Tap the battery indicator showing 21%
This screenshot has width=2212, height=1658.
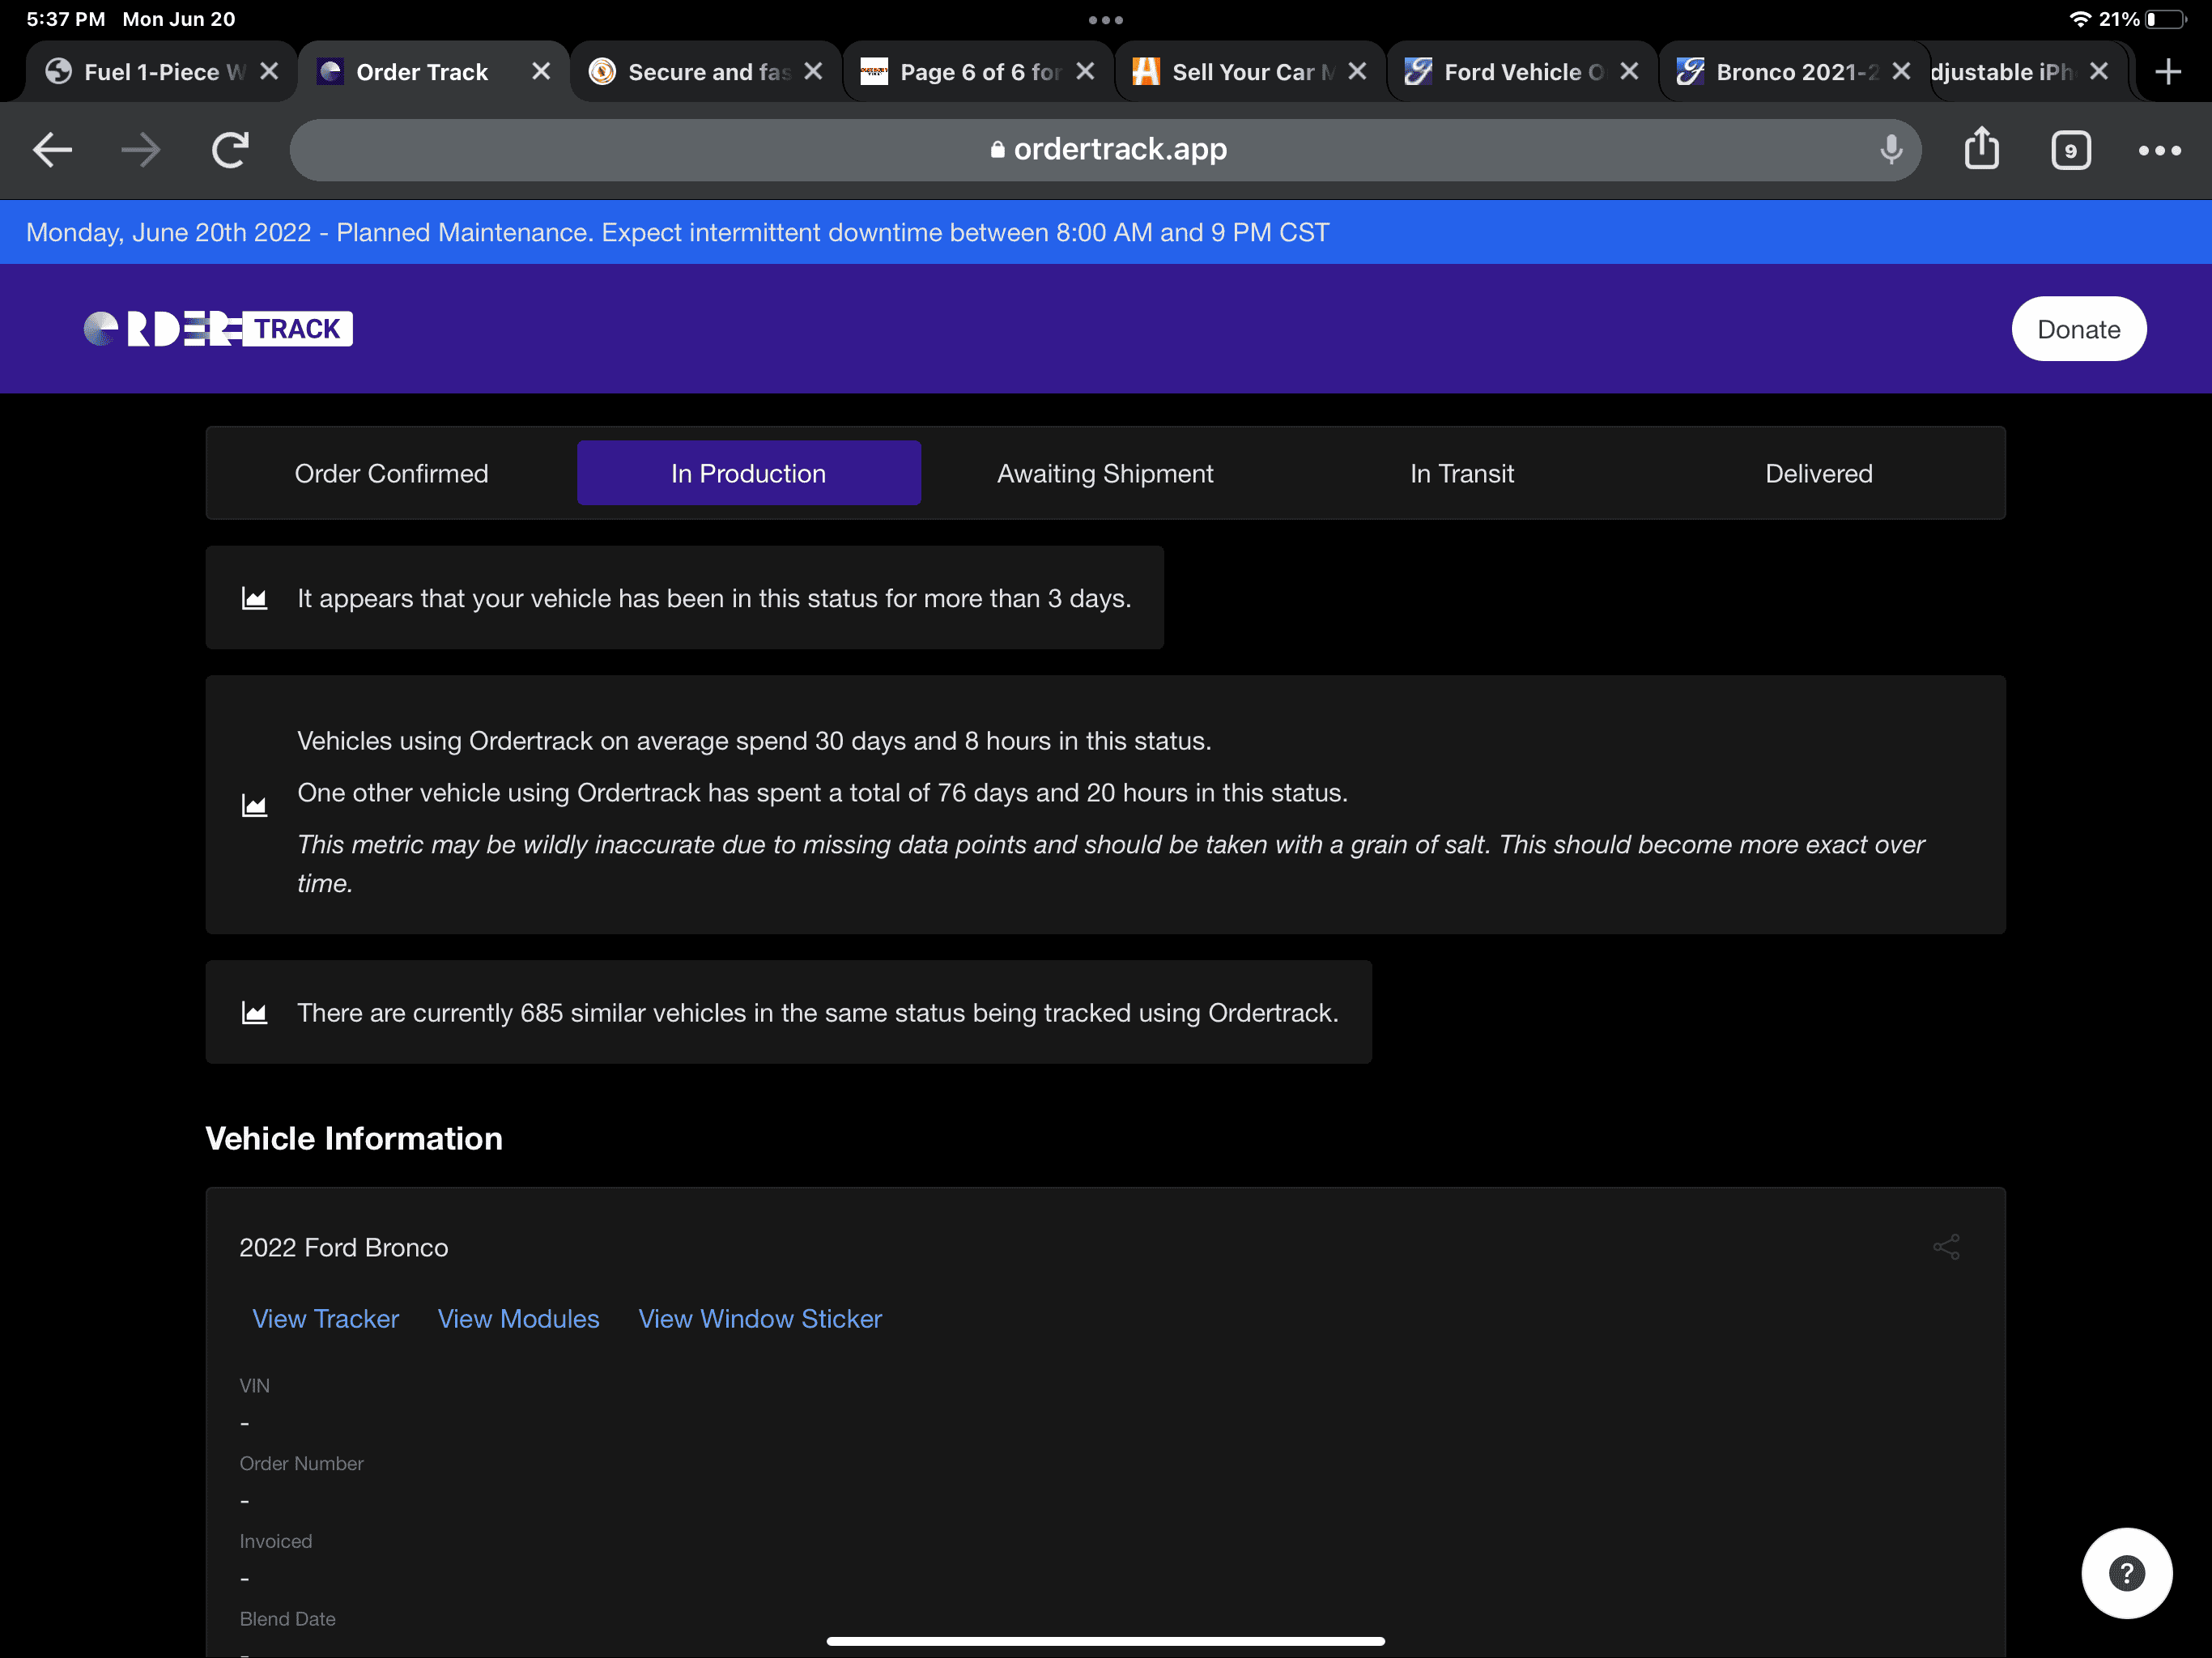pos(2142,19)
